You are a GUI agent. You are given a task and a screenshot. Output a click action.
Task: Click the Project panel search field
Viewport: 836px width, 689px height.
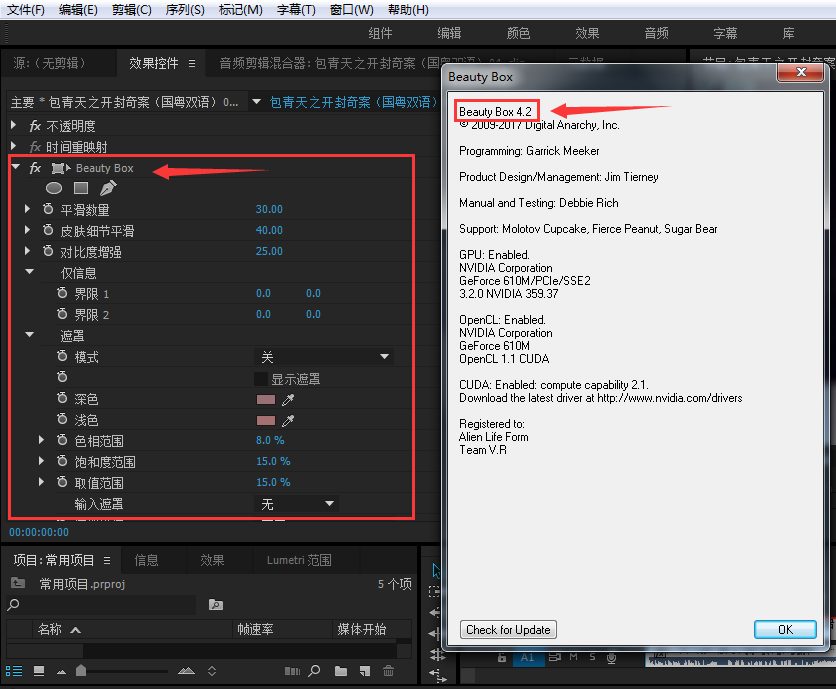click(x=100, y=604)
